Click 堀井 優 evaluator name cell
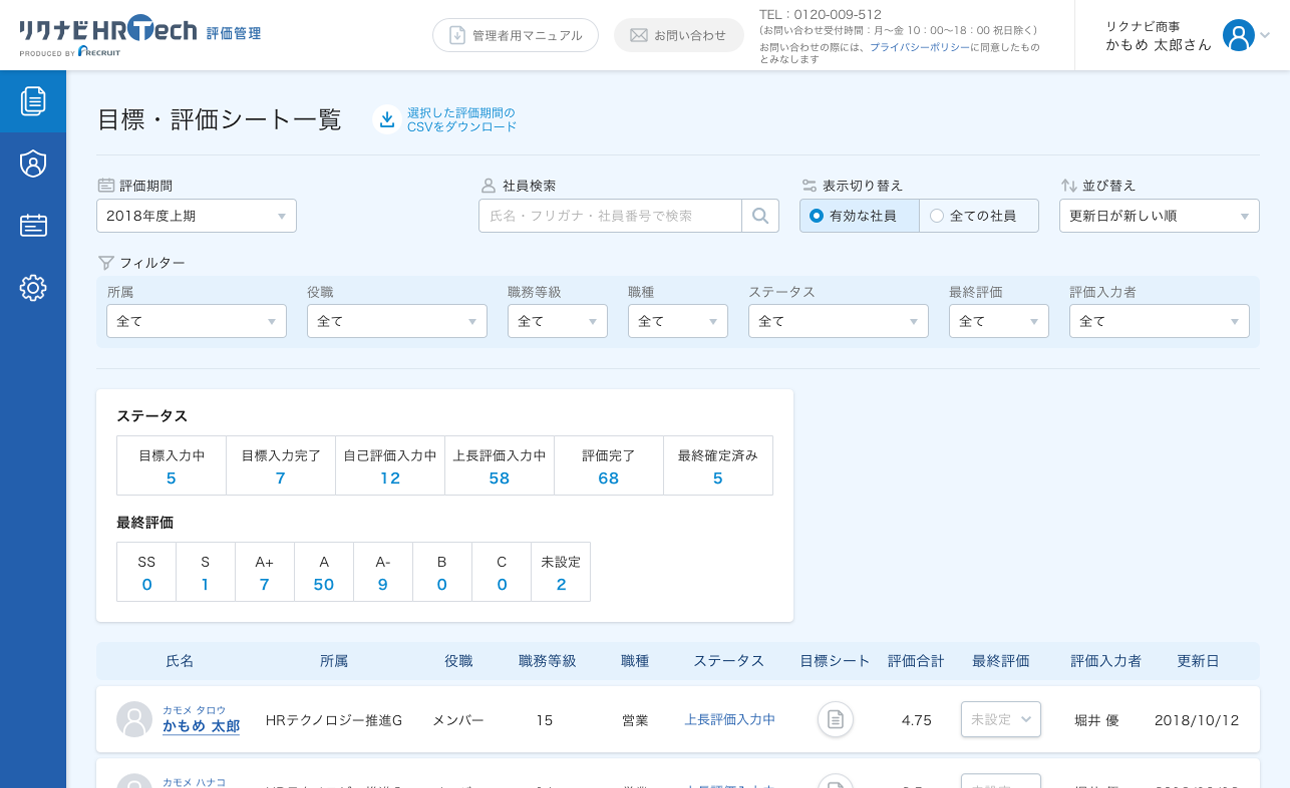Screen dimensions: 1290x788 click(x=1097, y=720)
